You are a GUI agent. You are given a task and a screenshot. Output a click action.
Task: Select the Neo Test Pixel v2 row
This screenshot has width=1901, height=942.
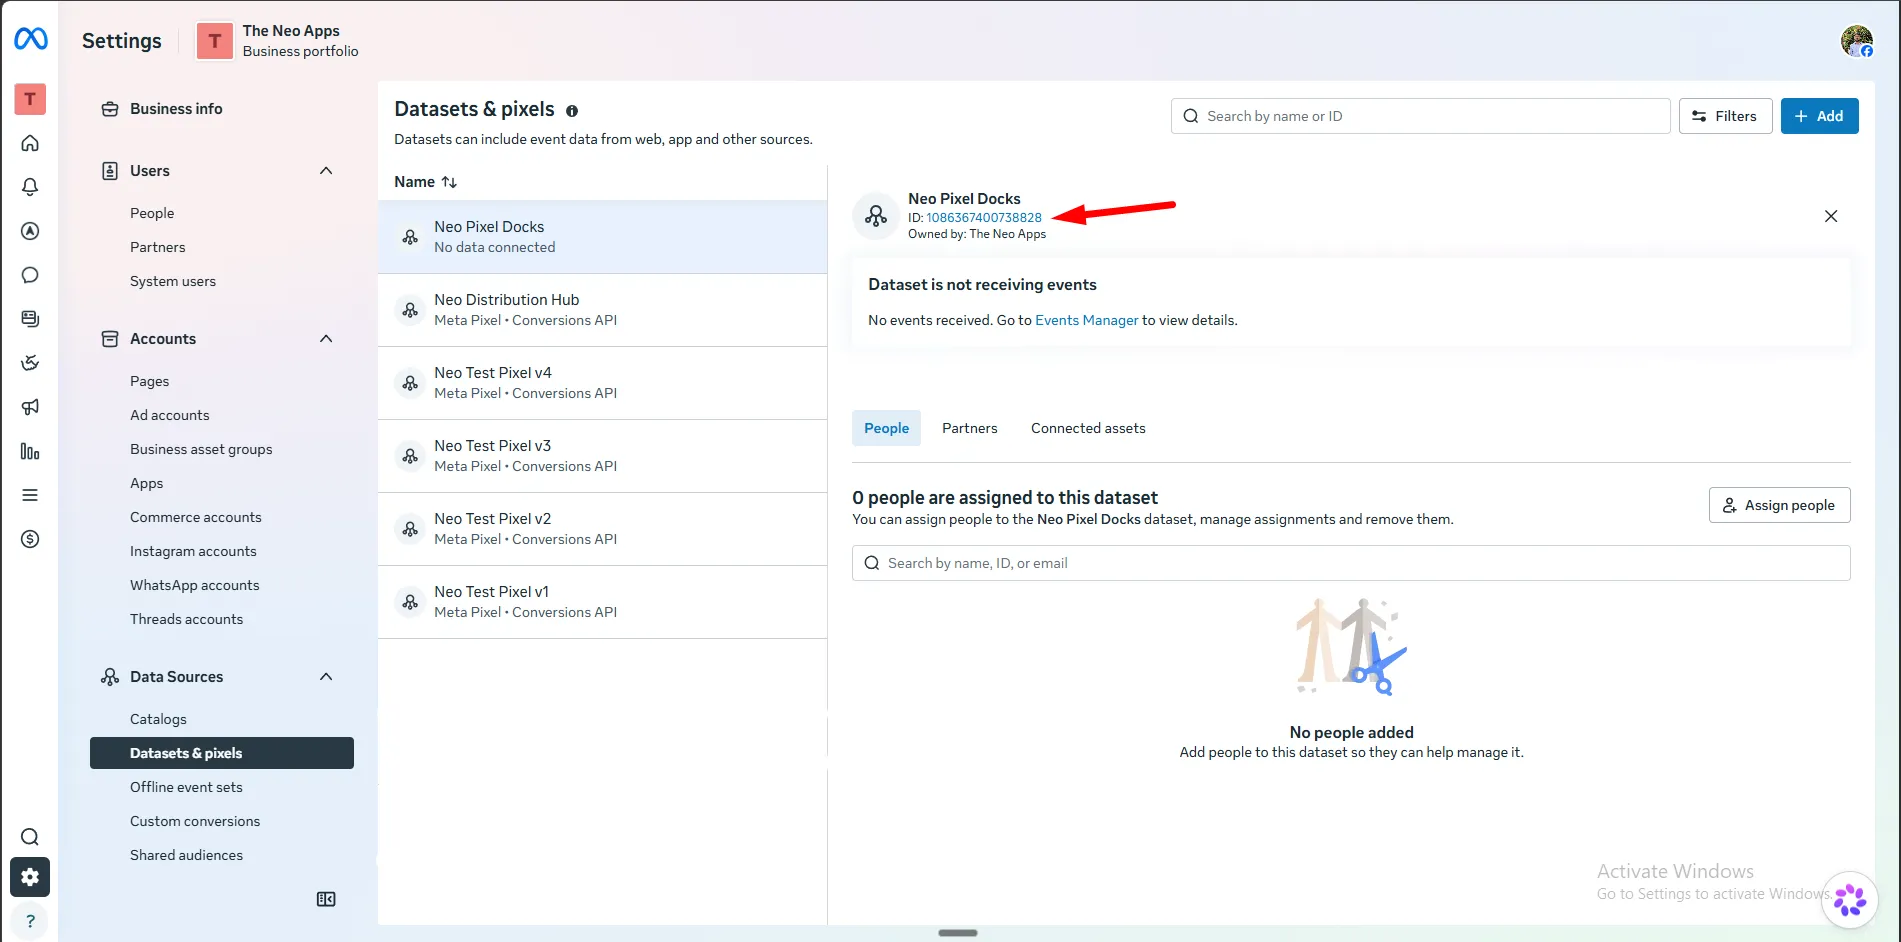click(x=602, y=529)
